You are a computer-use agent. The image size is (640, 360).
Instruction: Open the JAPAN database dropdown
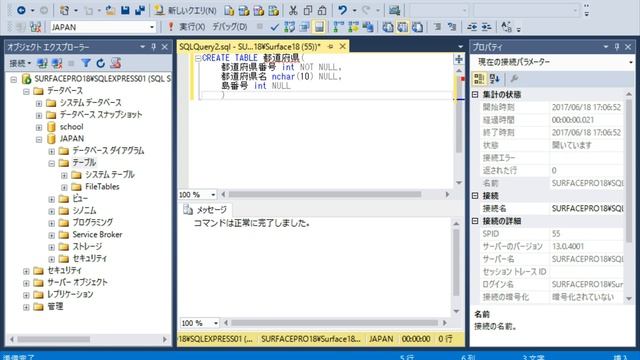coord(152,27)
